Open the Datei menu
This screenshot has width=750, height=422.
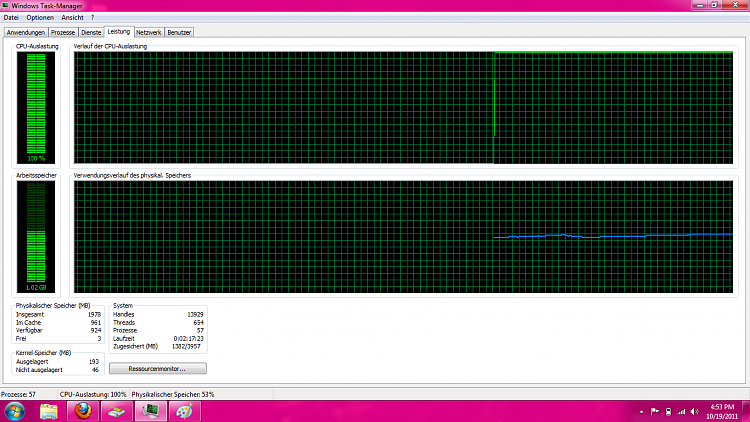point(11,18)
